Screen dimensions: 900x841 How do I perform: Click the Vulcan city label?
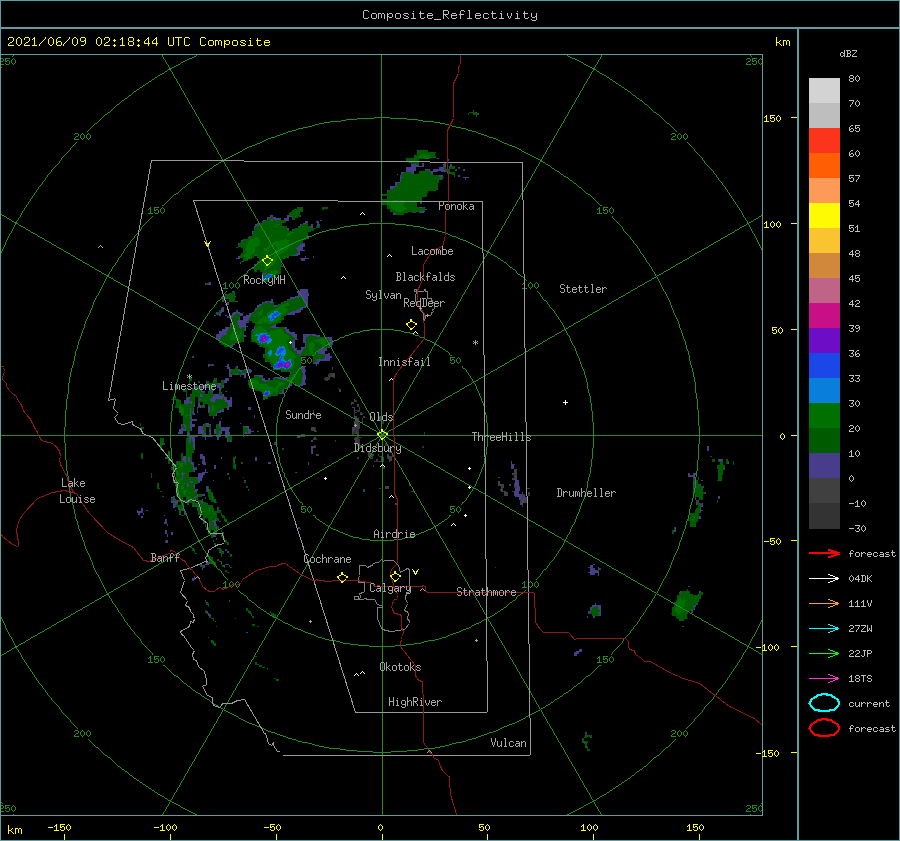[509, 743]
